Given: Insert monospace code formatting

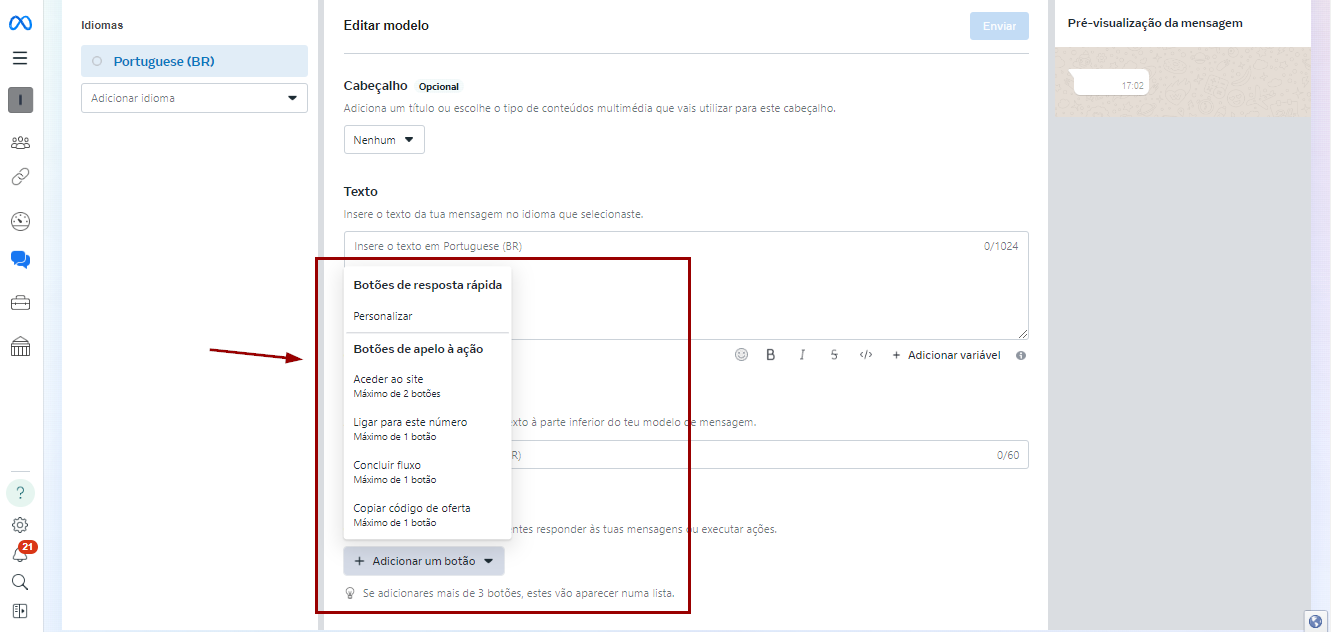Looking at the screenshot, I should coord(866,355).
